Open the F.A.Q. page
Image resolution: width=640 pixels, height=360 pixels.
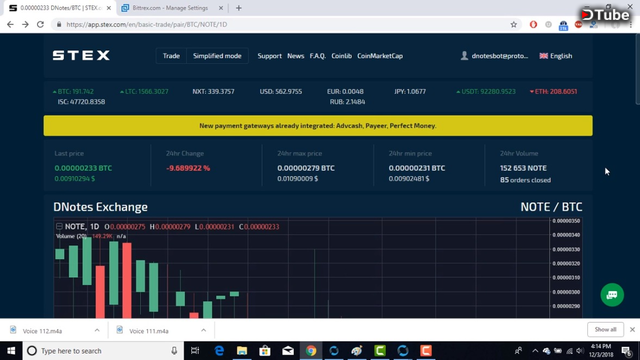[318, 56]
